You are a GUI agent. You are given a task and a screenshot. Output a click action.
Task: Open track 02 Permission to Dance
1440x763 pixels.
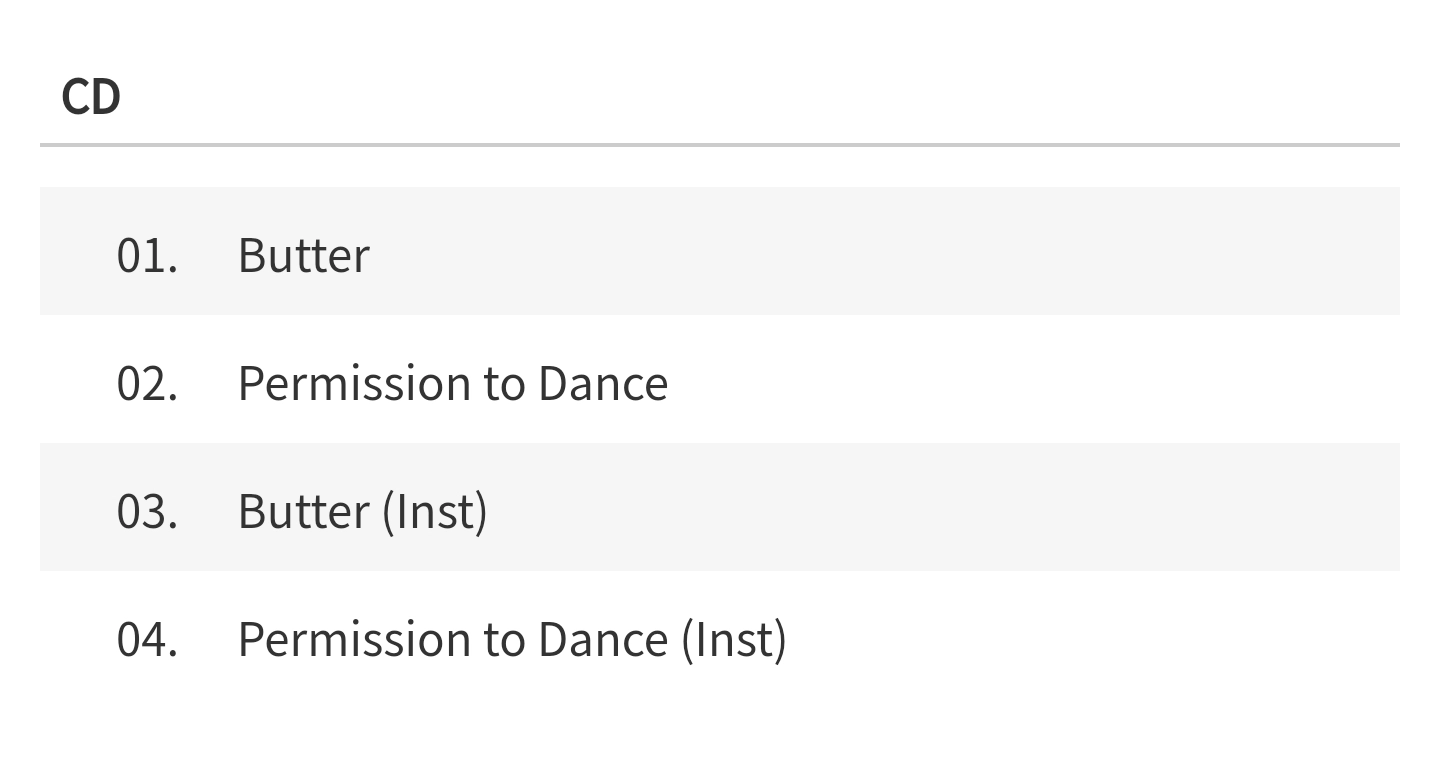point(452,383)
